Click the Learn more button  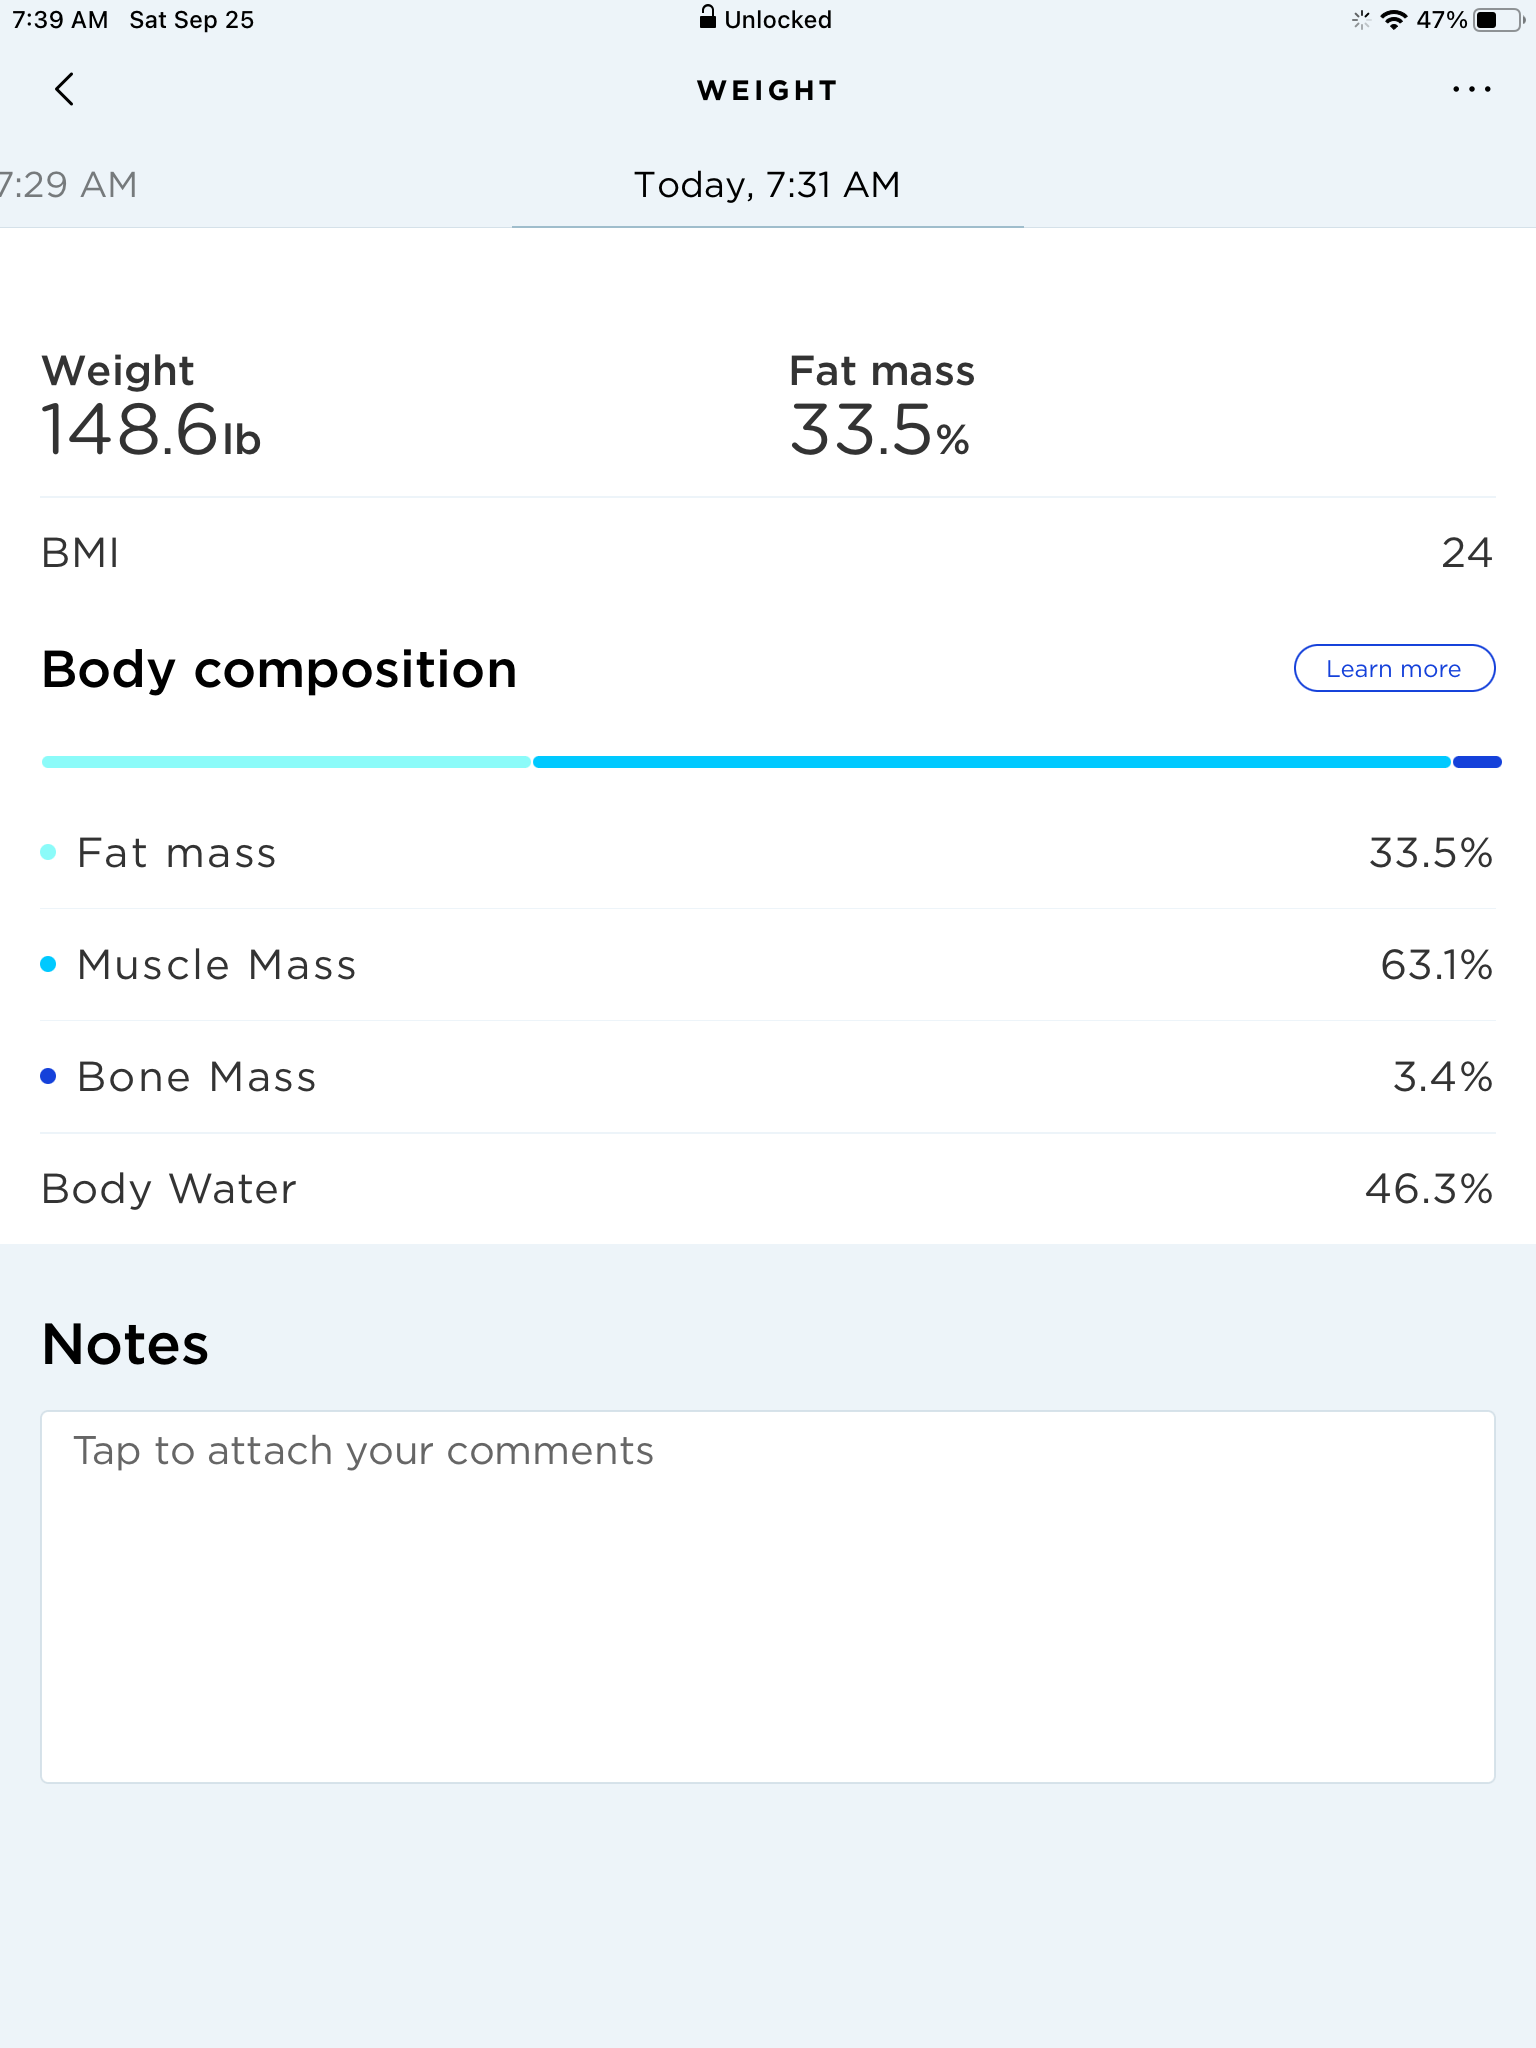click(x=1394, y=668)
